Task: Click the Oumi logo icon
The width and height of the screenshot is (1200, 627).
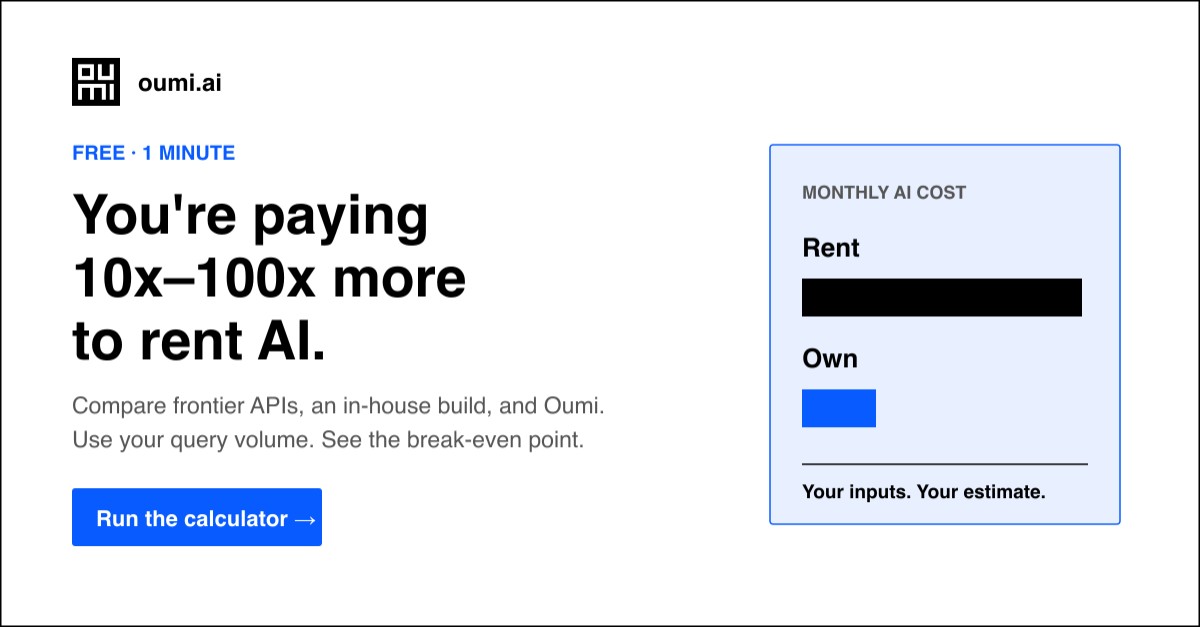Action: tap(96, 82)
